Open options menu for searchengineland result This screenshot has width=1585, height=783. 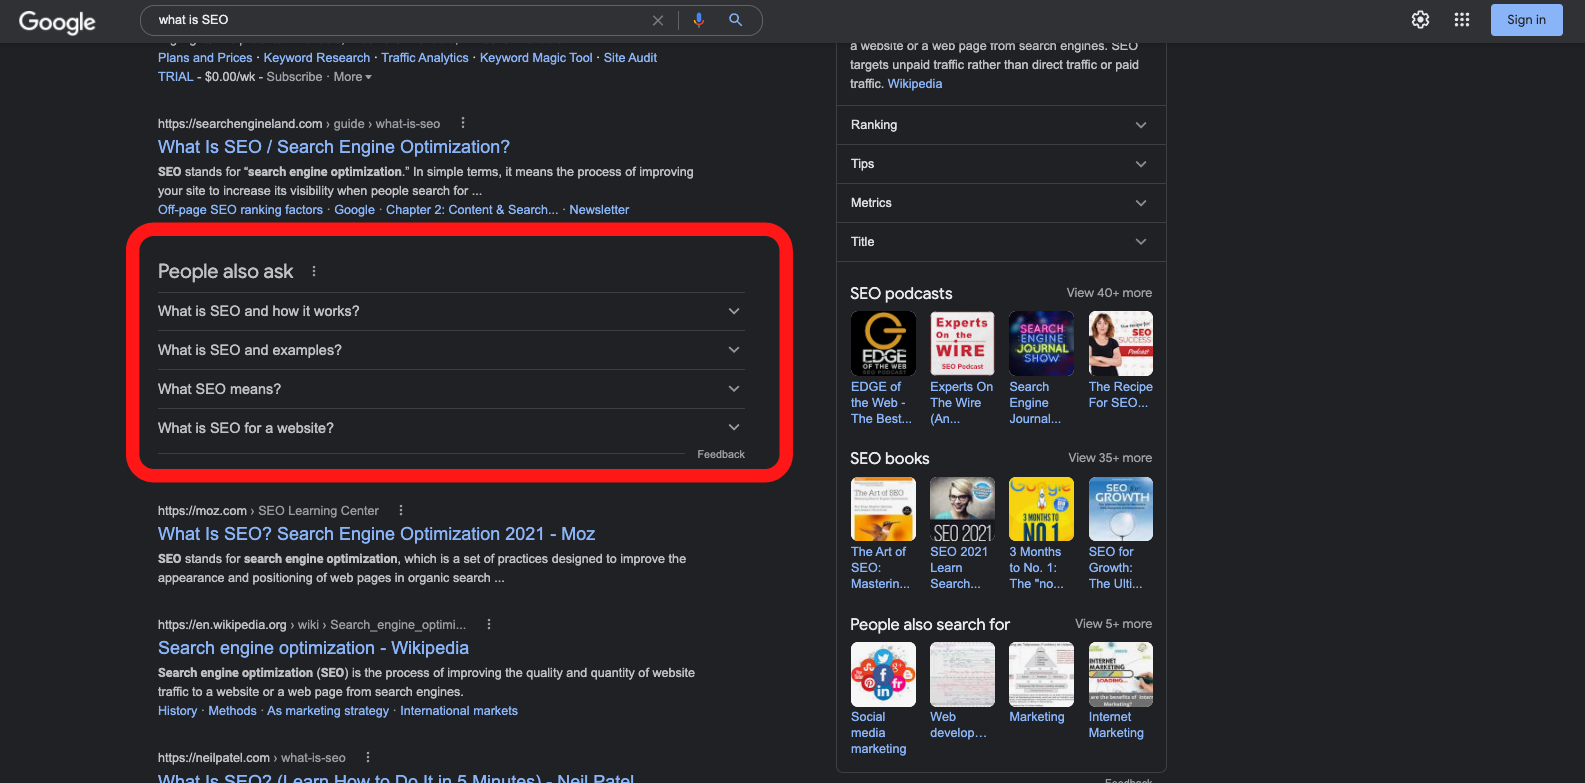coord(462,123)
